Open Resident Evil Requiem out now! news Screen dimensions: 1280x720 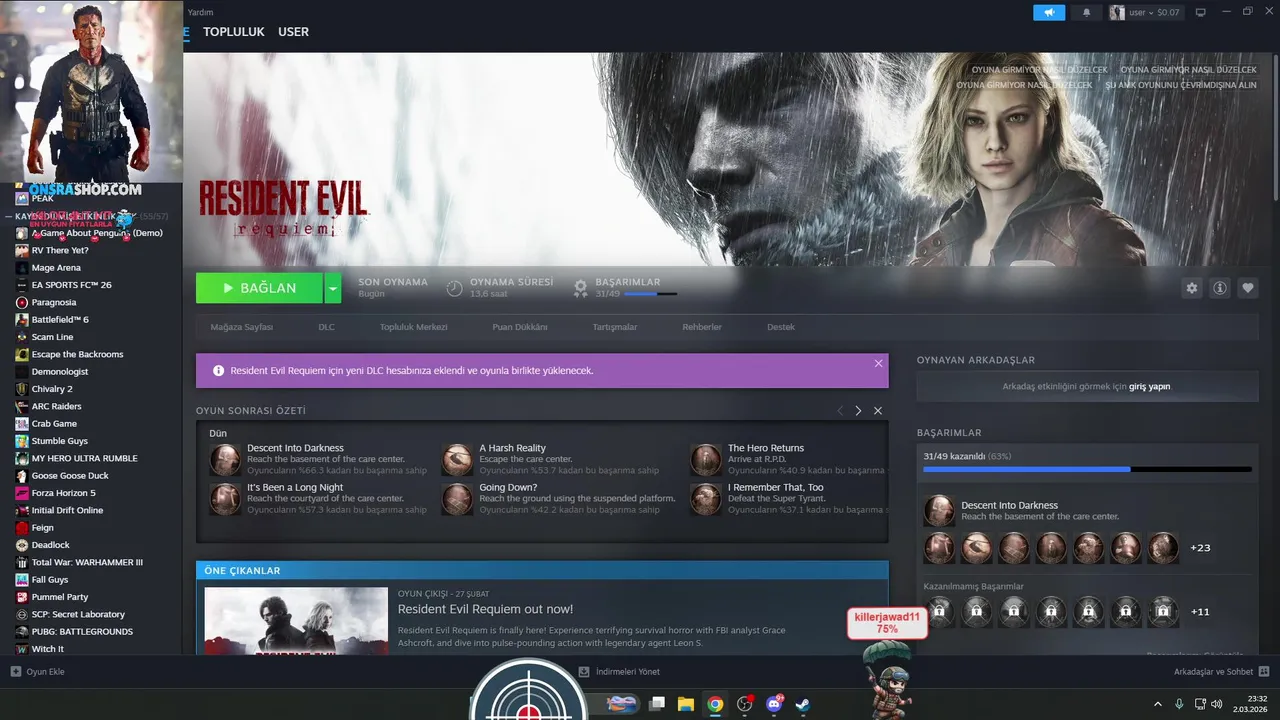485,609
